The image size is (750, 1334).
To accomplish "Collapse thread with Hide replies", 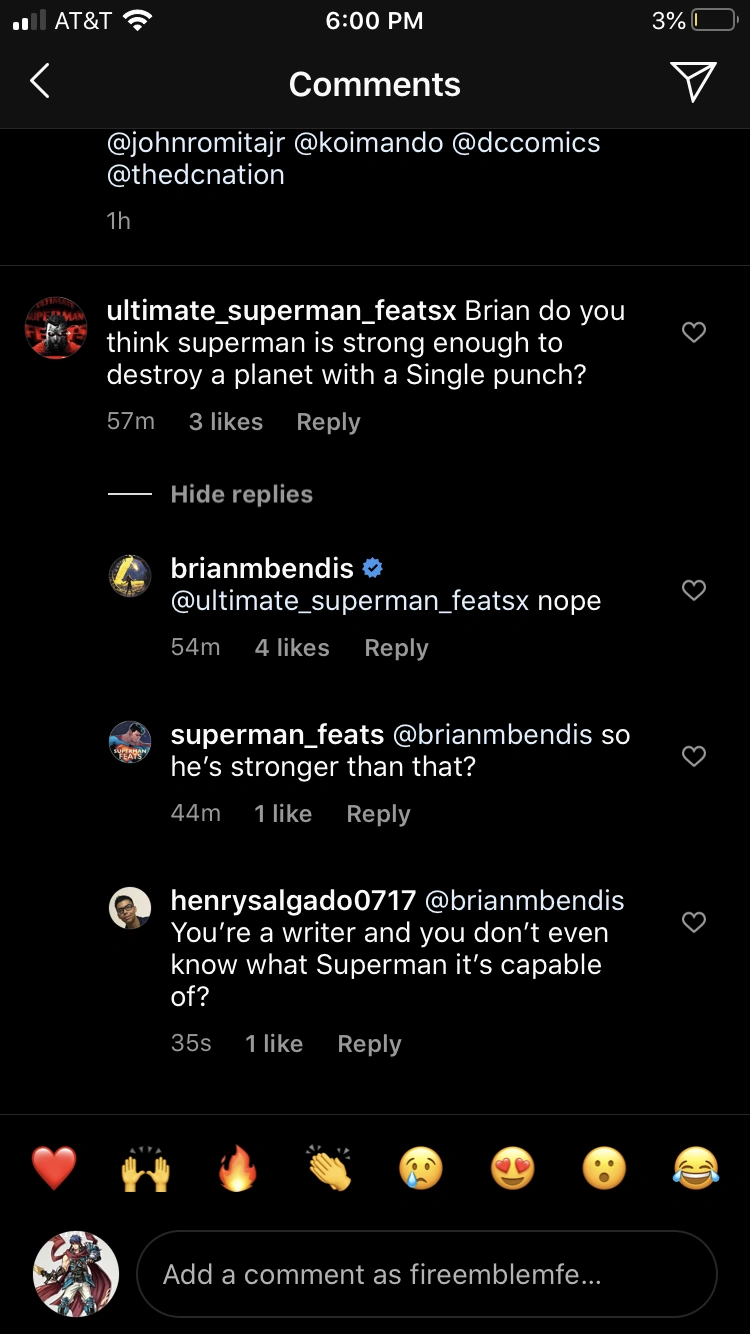I will click(x=241, y=494).
